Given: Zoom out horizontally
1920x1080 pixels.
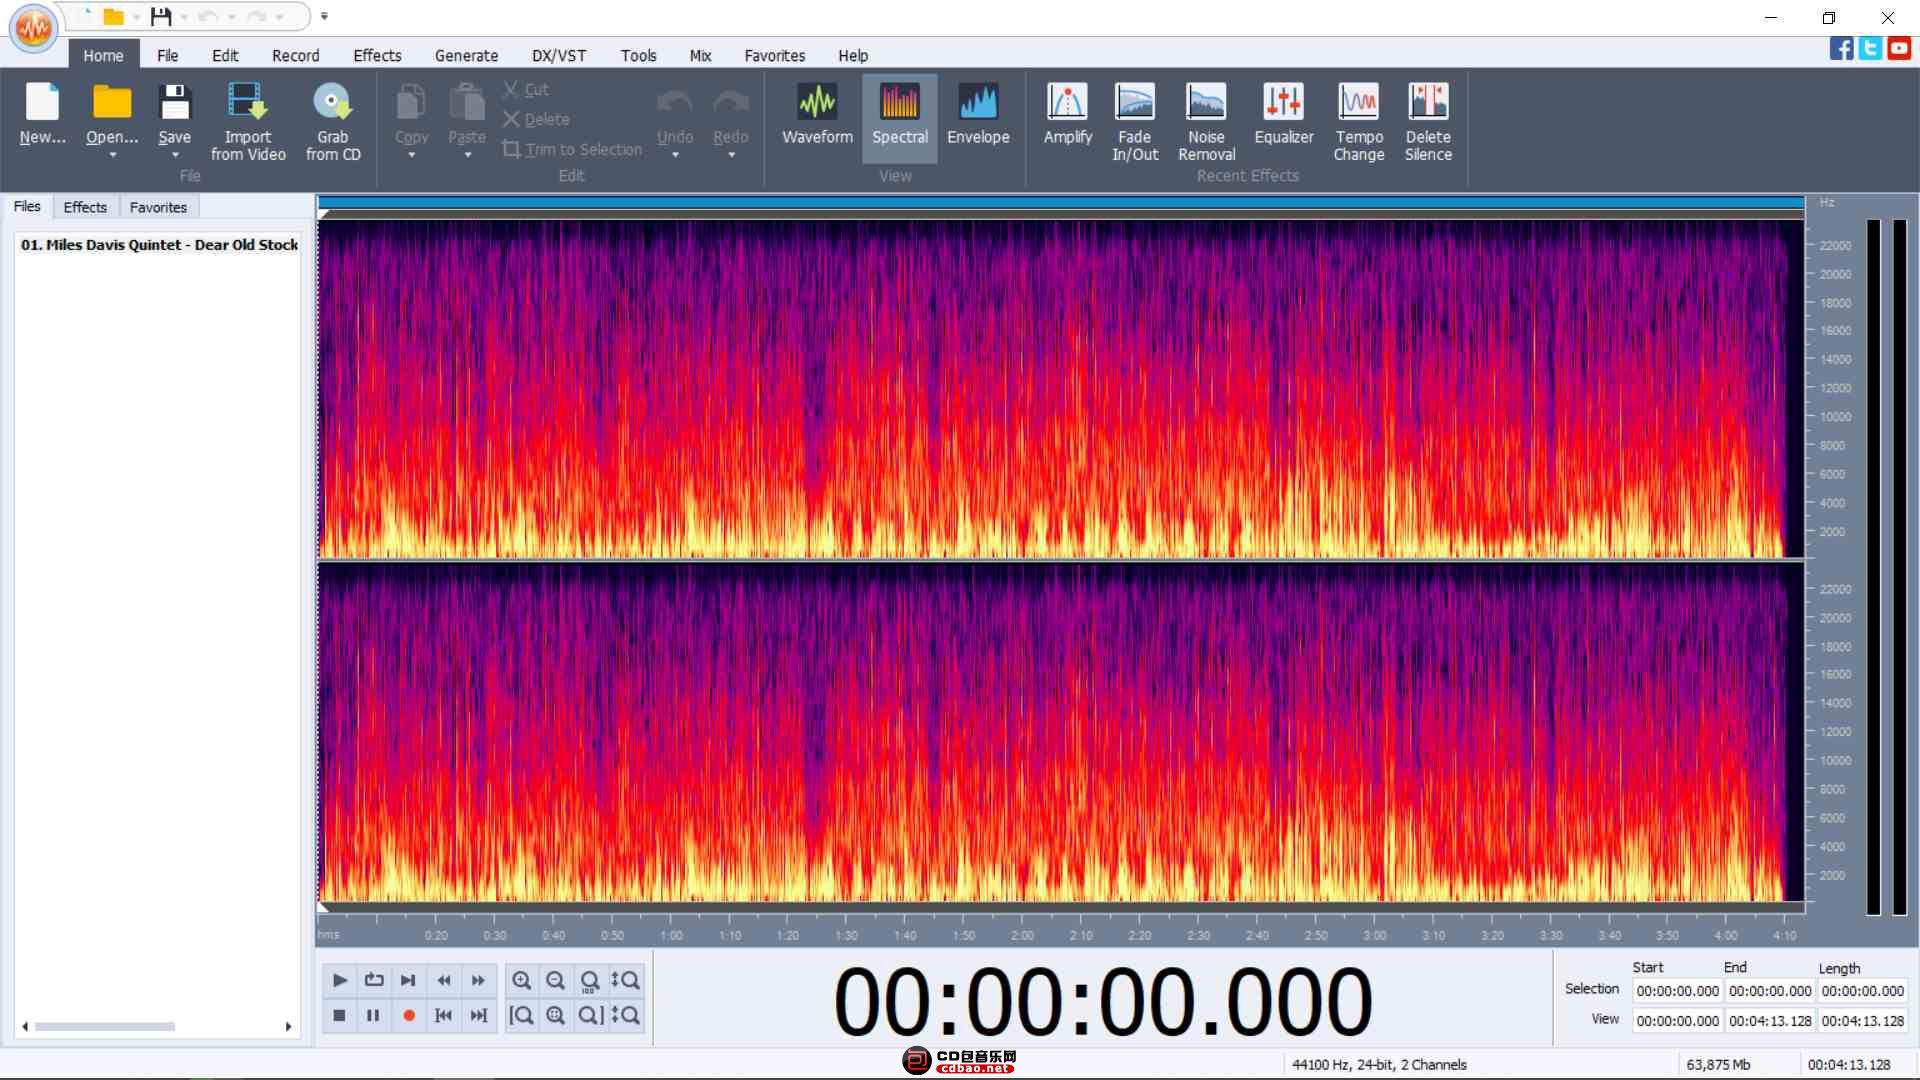Looking at the screenshot, I should point(556,980).
